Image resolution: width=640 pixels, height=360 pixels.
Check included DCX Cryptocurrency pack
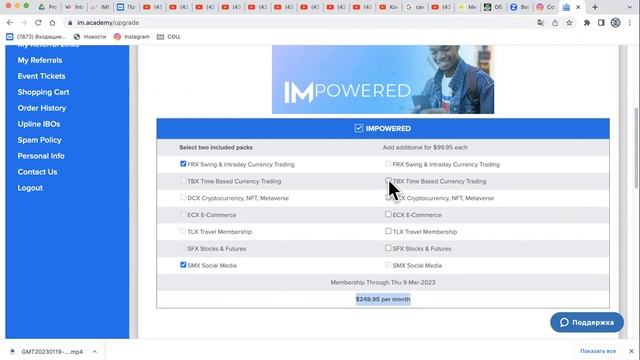[x=183, y=198]
